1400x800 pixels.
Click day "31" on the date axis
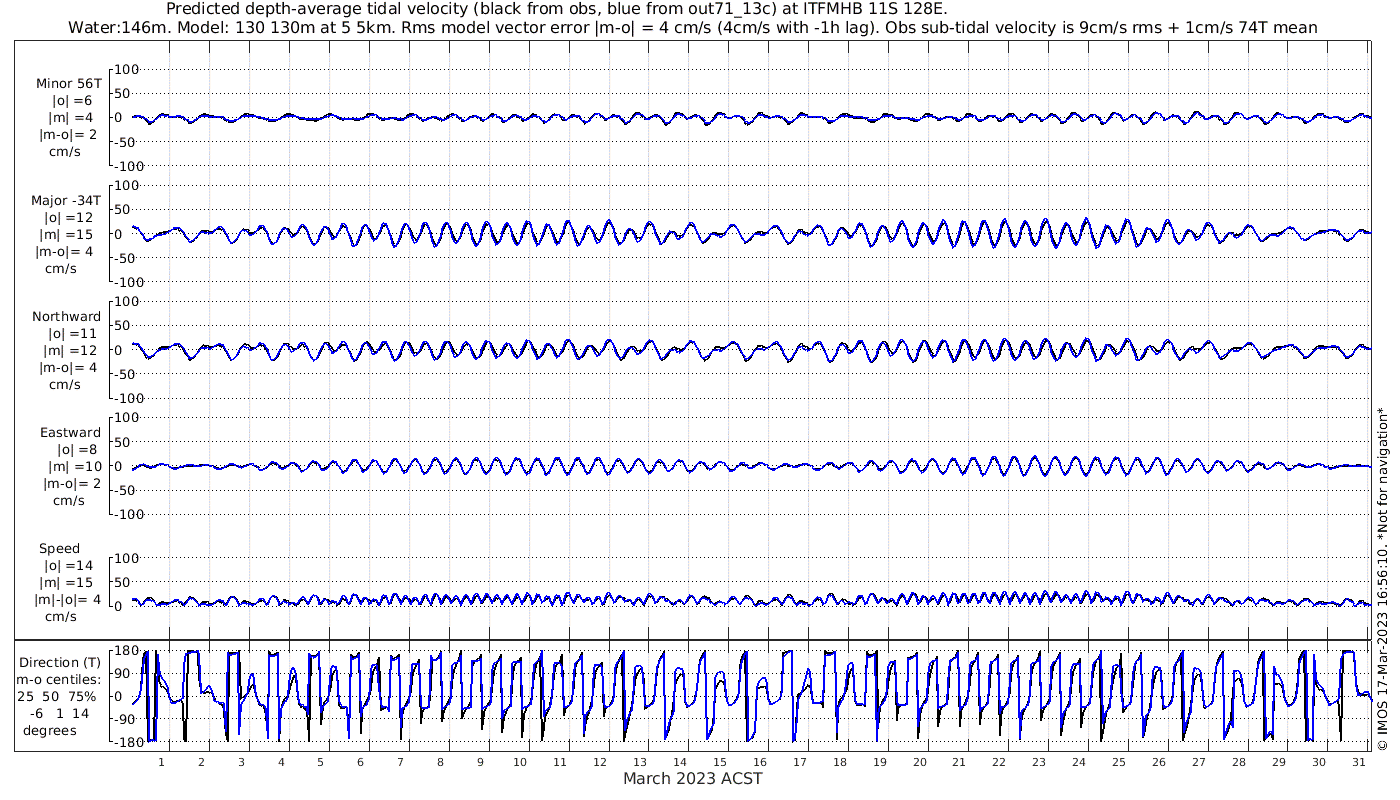coord(1358,762)
